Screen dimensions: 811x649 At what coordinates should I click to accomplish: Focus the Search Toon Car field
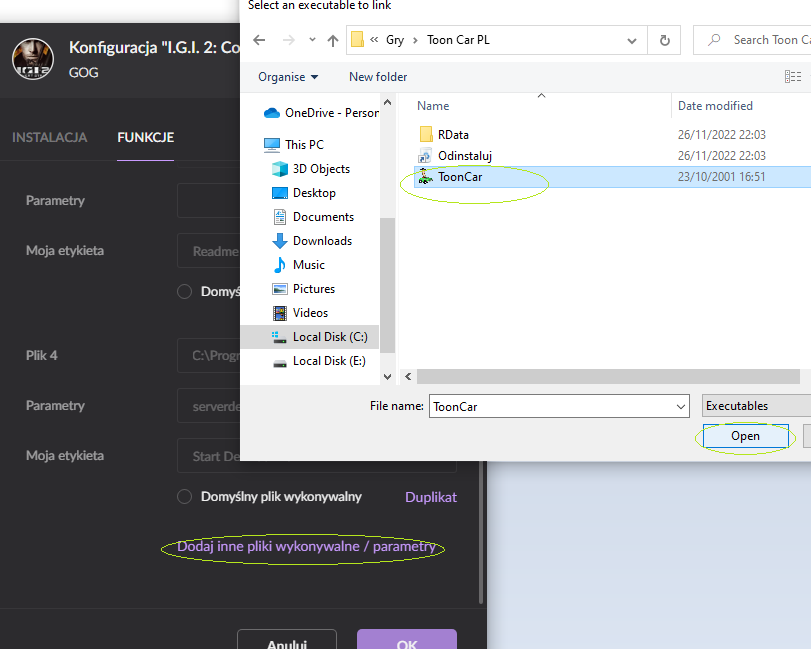[753, 40]
